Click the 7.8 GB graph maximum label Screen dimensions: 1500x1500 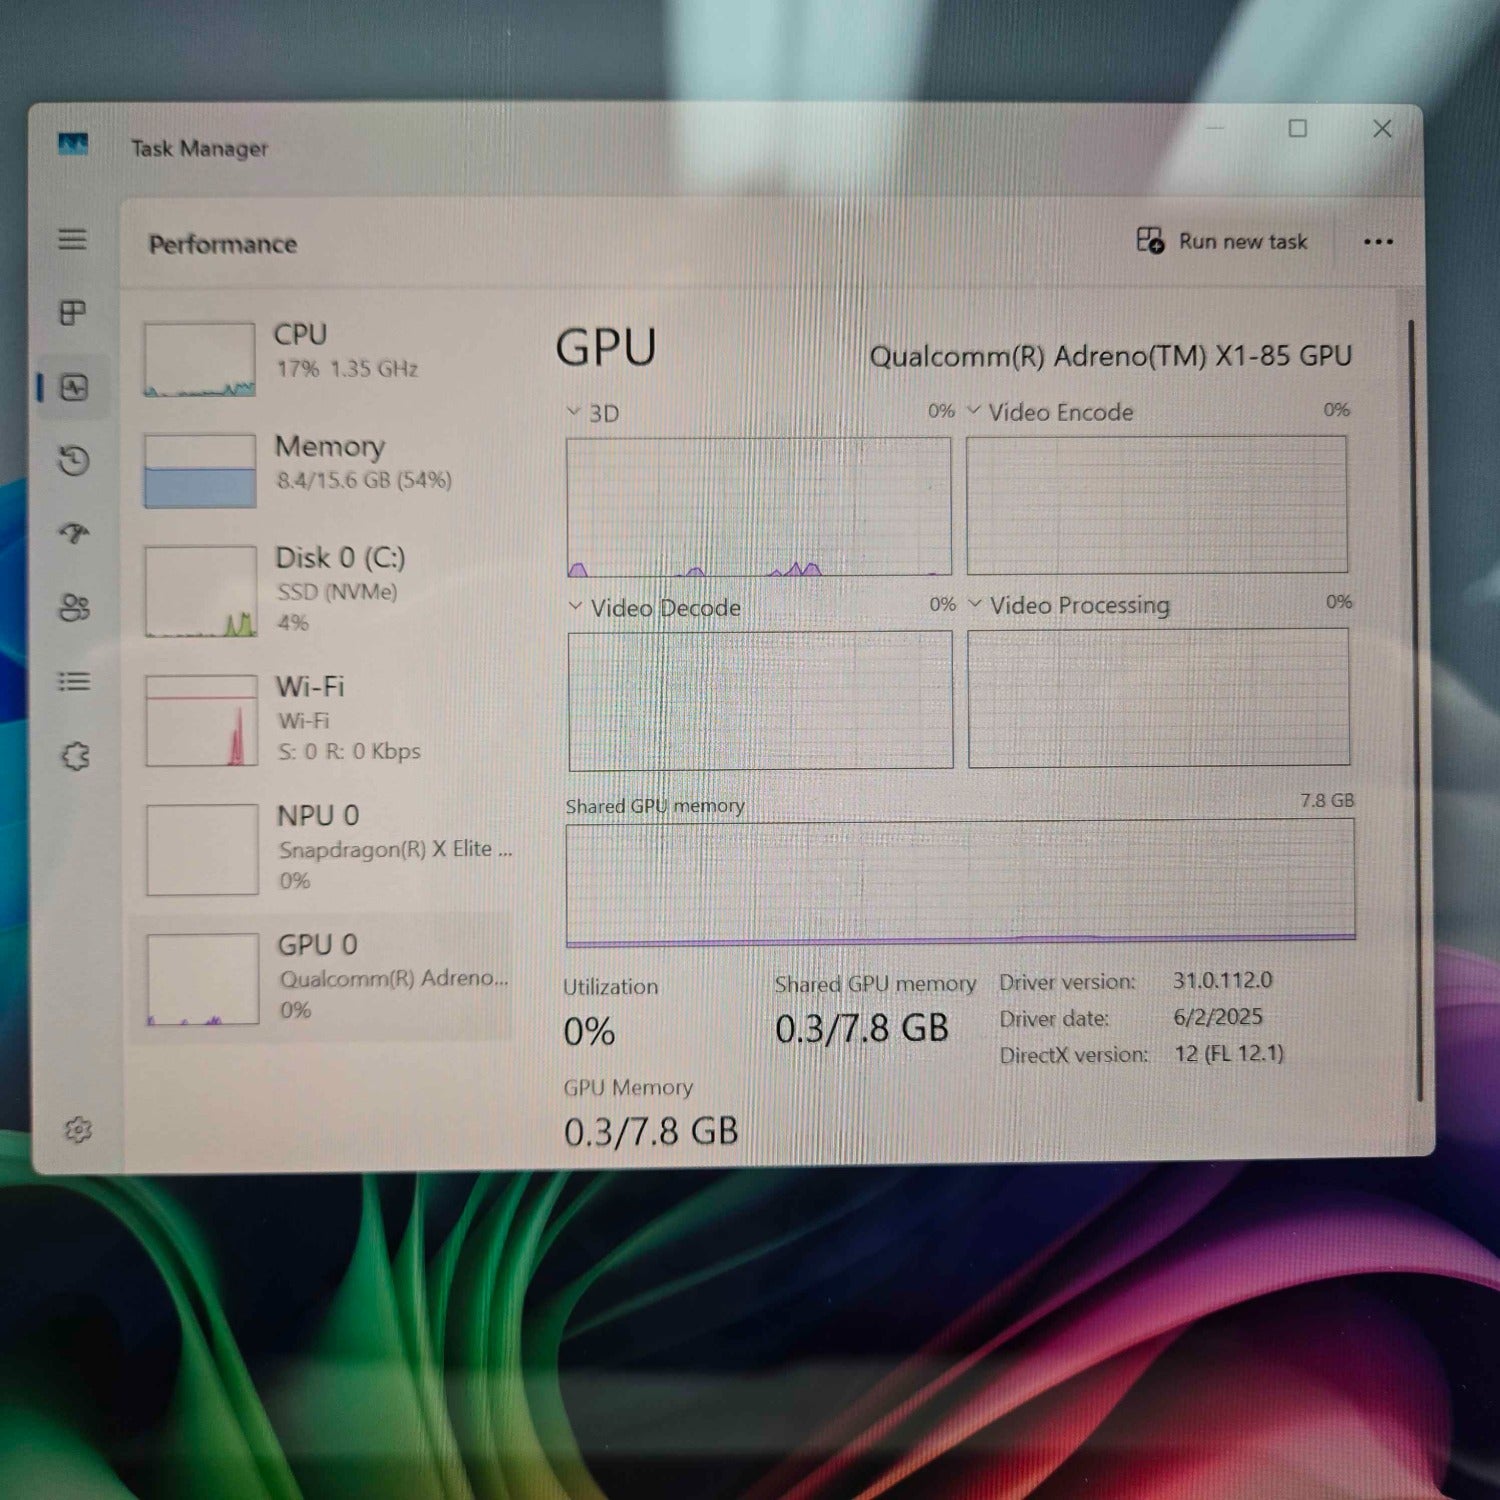click(1327, 800)
